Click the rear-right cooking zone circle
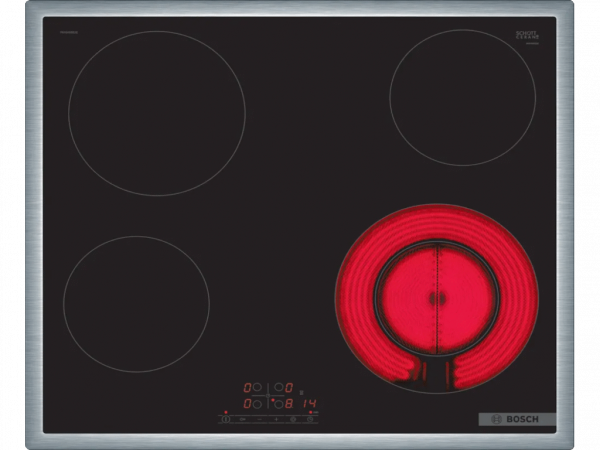This screenshot has height=450, width=600. [462, 96]
